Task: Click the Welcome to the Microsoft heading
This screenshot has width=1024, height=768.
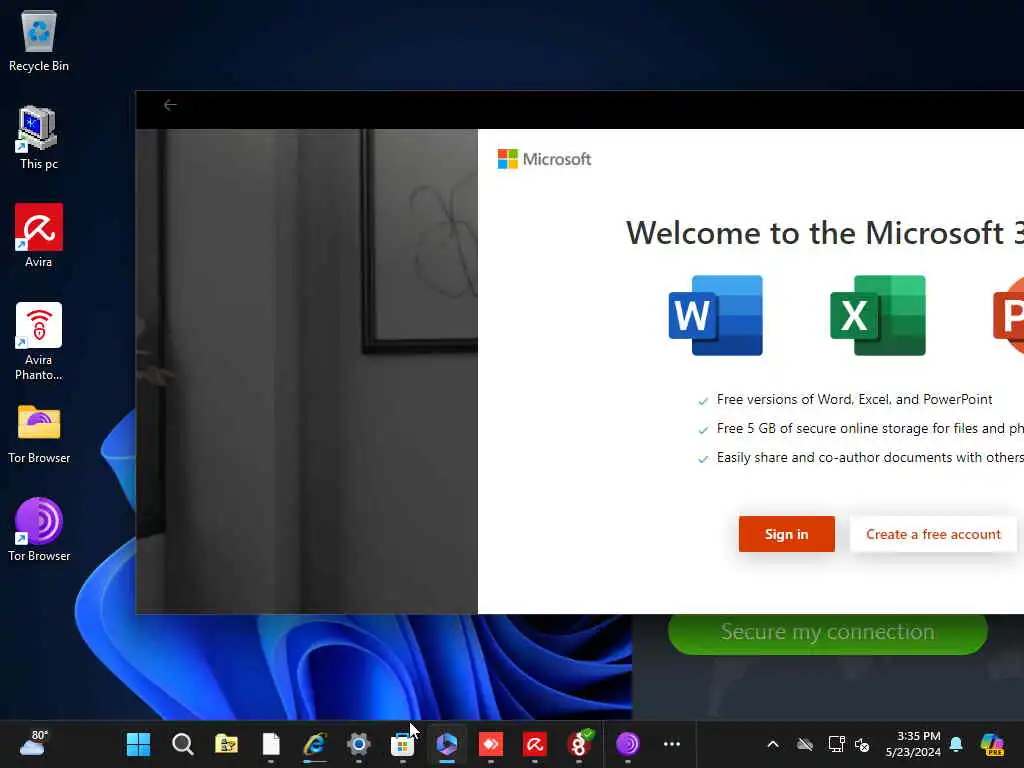Action: (825, 232)
